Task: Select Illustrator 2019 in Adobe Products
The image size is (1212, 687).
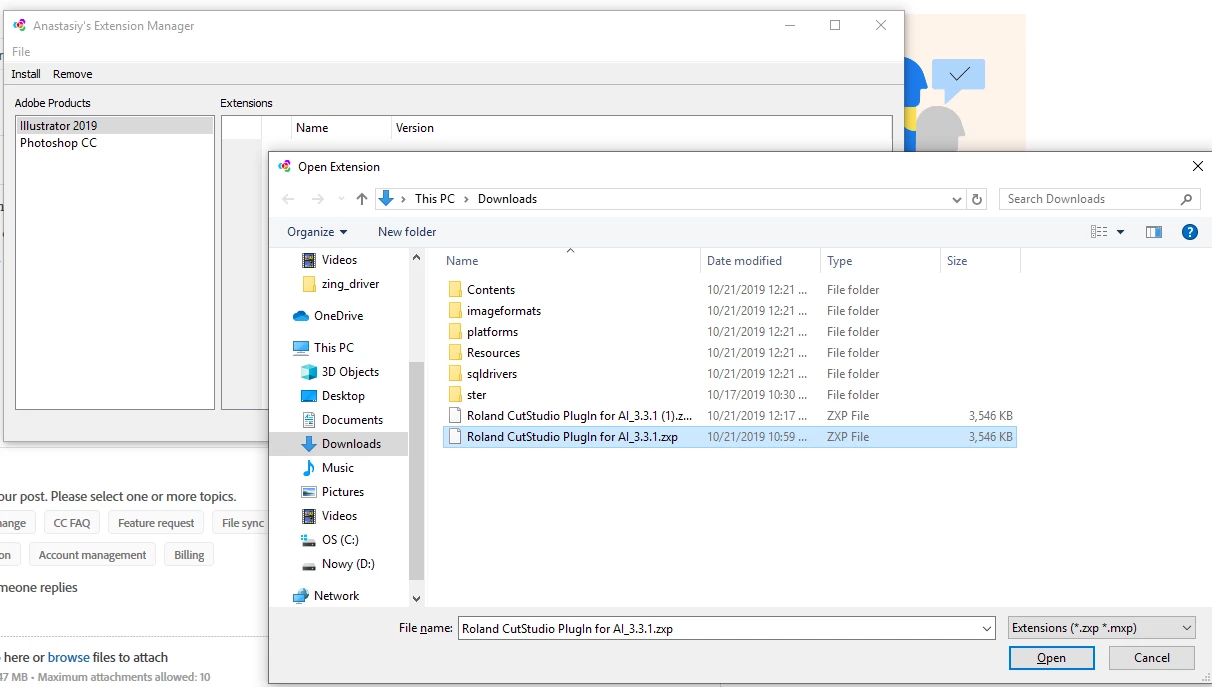Action: pyautogui.click(x=115, y=126)
